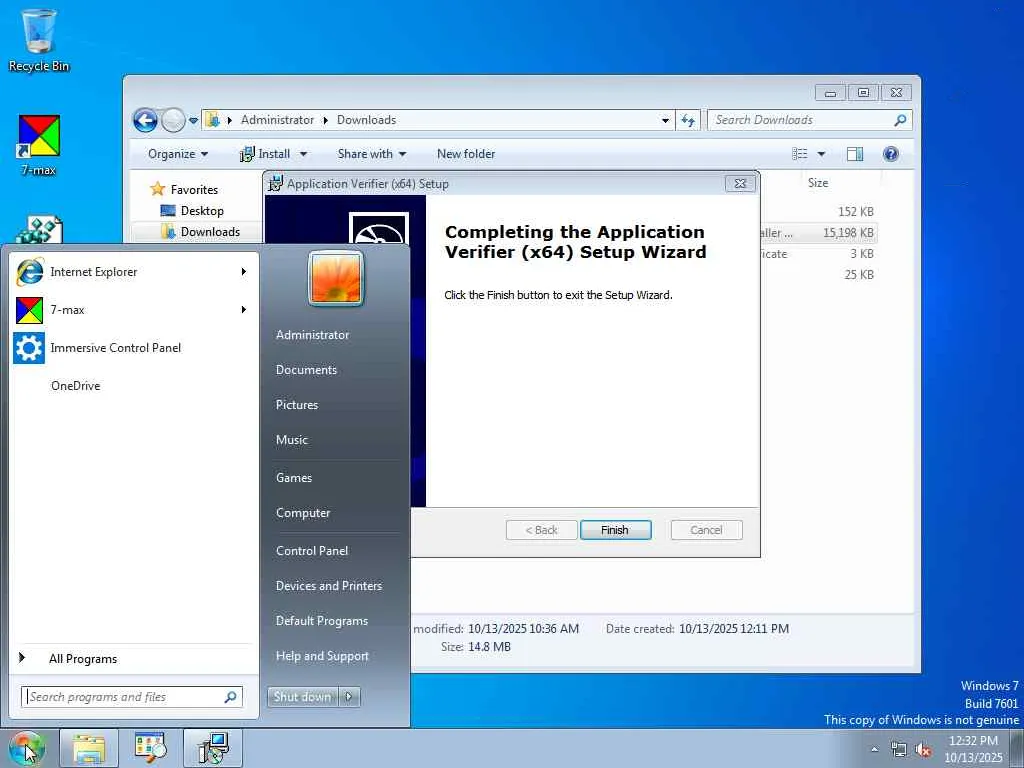Select the installer taskbar icon
This screenshot has height=768, width=1024.
pos(213,748)
